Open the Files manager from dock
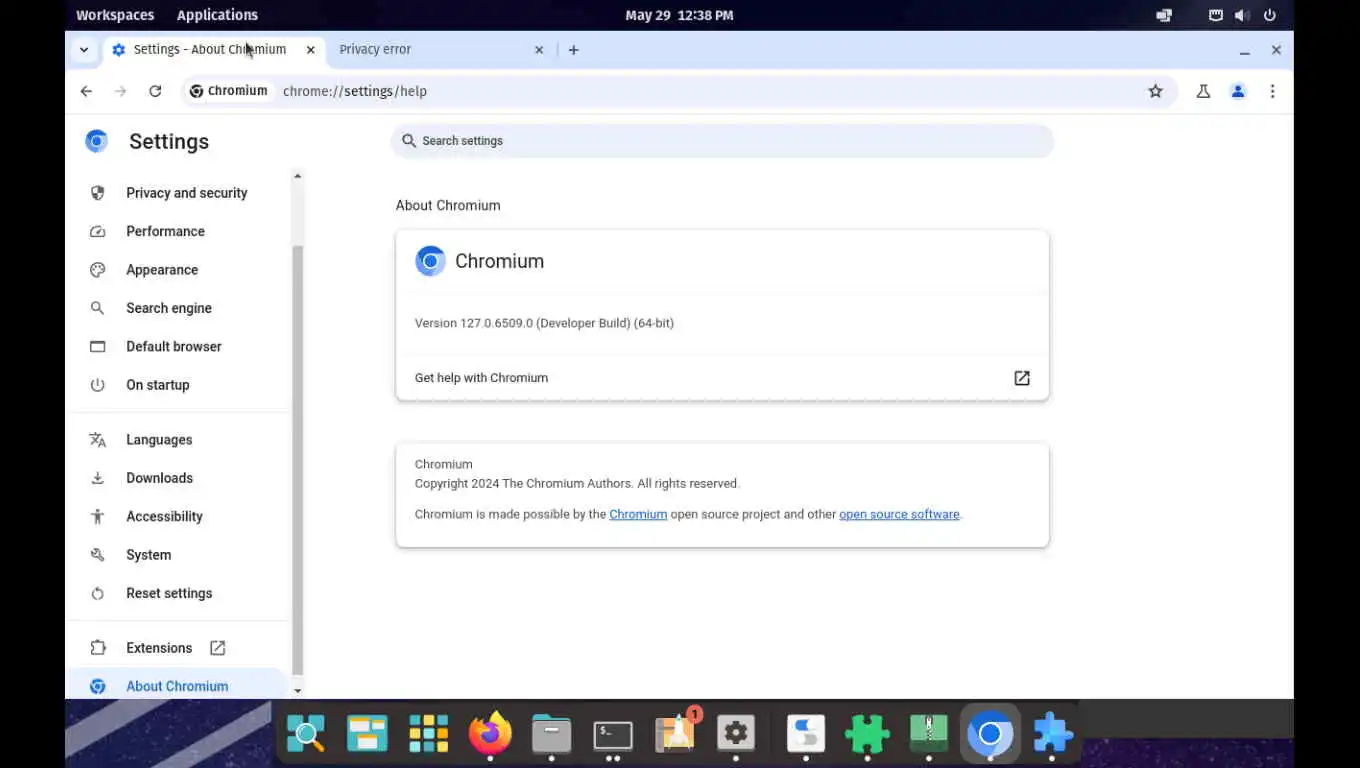Screen dimensions: 1360x768 point(551,734)
